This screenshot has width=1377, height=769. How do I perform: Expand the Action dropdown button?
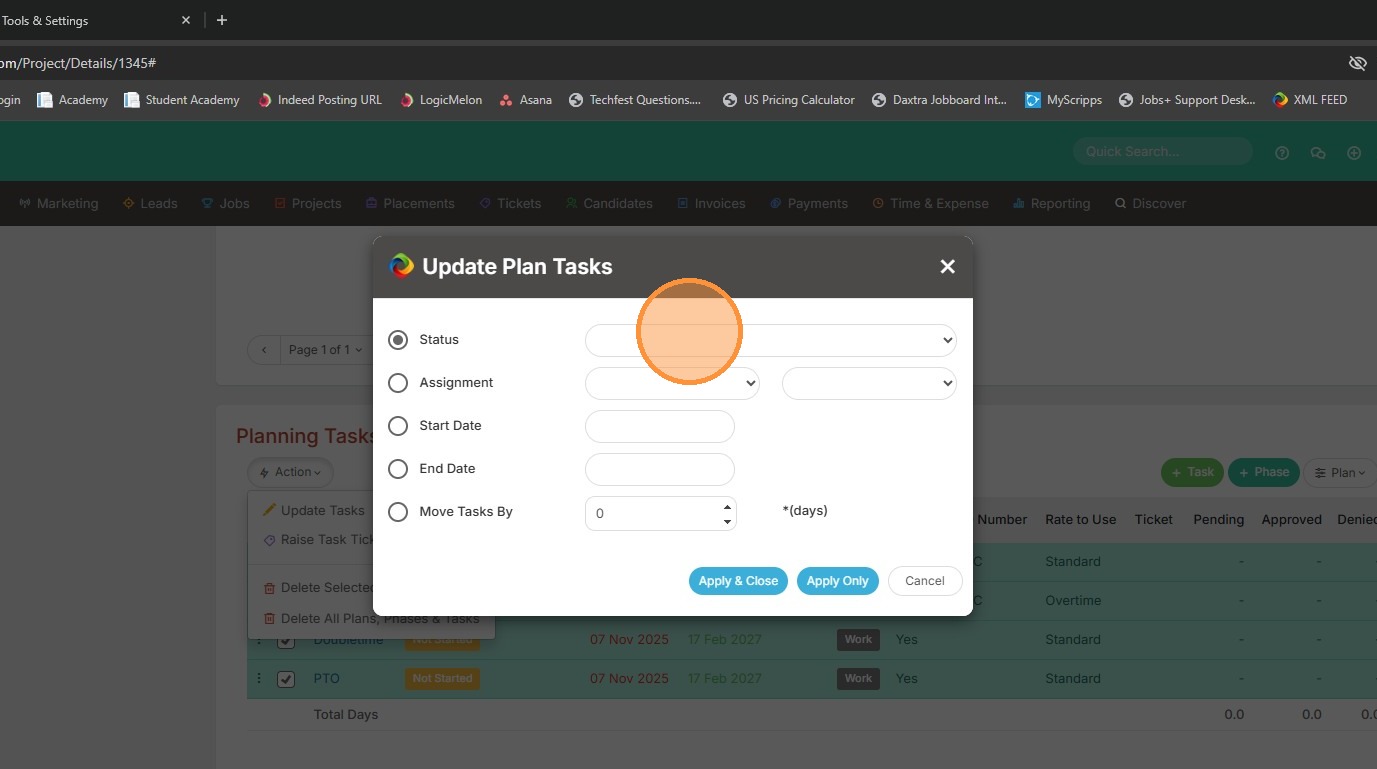tap(290, 472)
